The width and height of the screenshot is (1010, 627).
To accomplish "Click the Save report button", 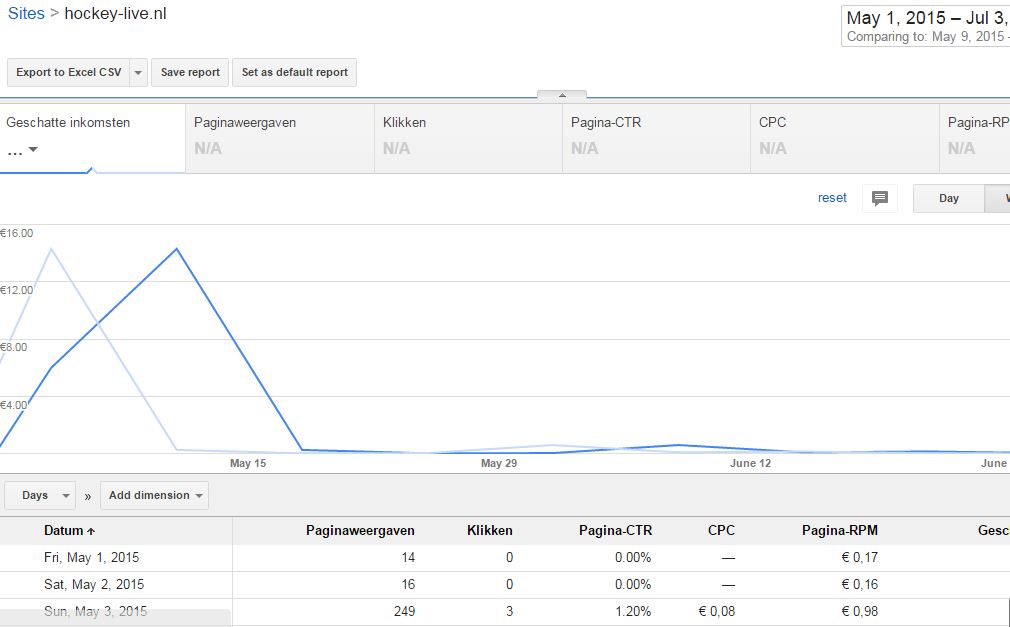I will (x=190, y=72).
